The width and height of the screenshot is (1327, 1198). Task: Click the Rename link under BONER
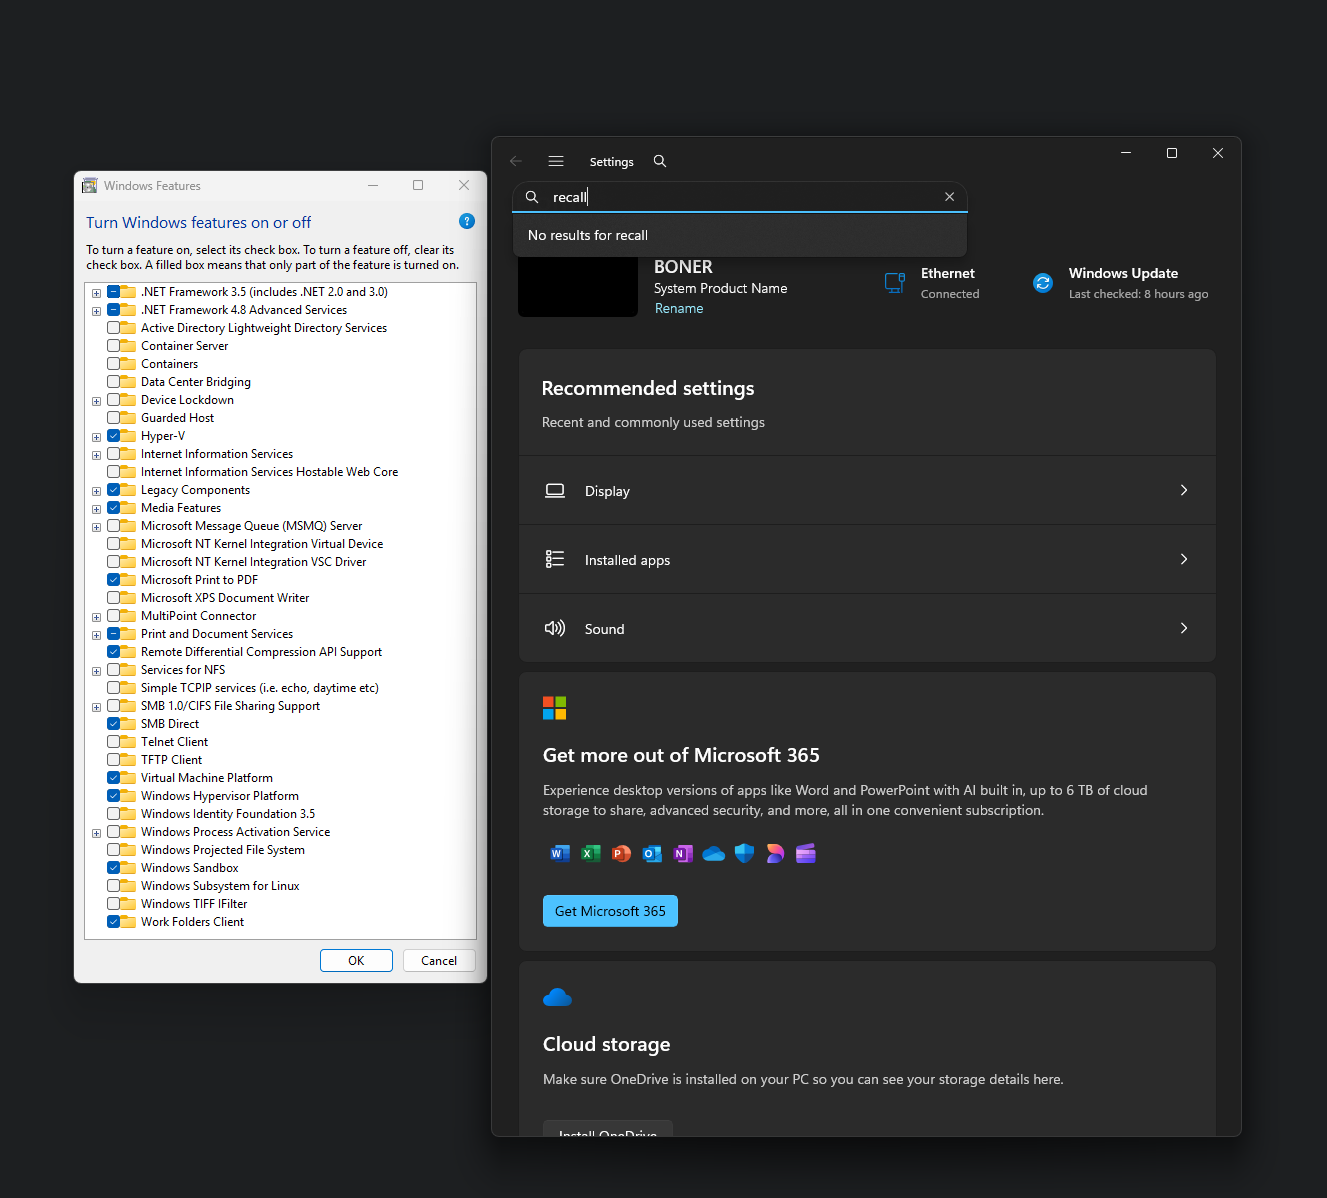click(679, 309)
